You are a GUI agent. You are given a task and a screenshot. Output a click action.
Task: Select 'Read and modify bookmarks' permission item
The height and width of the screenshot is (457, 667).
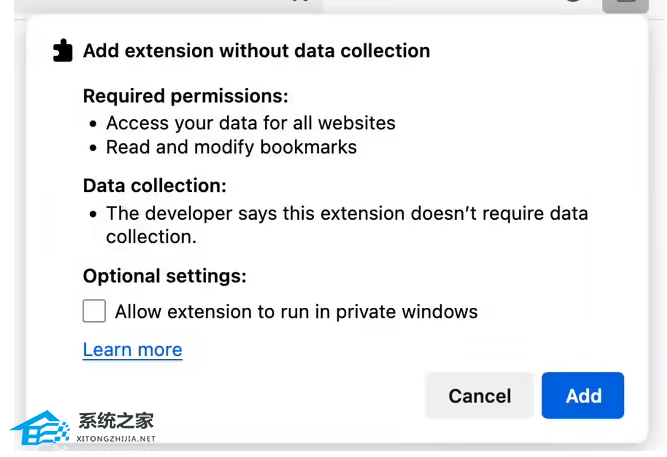(x=231, y=147)
